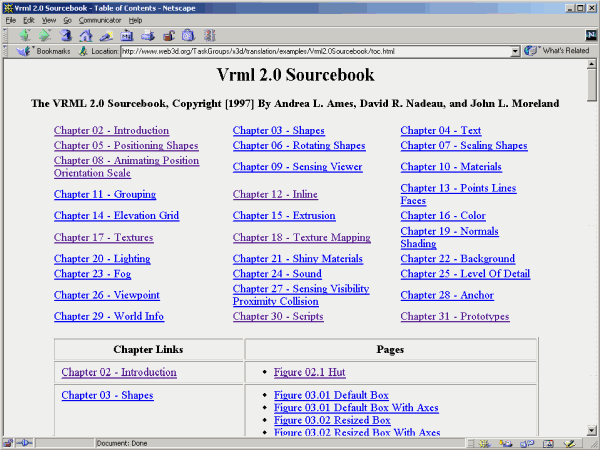Click the Print toolbar icon
The width and height of the screenshot is (600, 450).
[148, 35]
